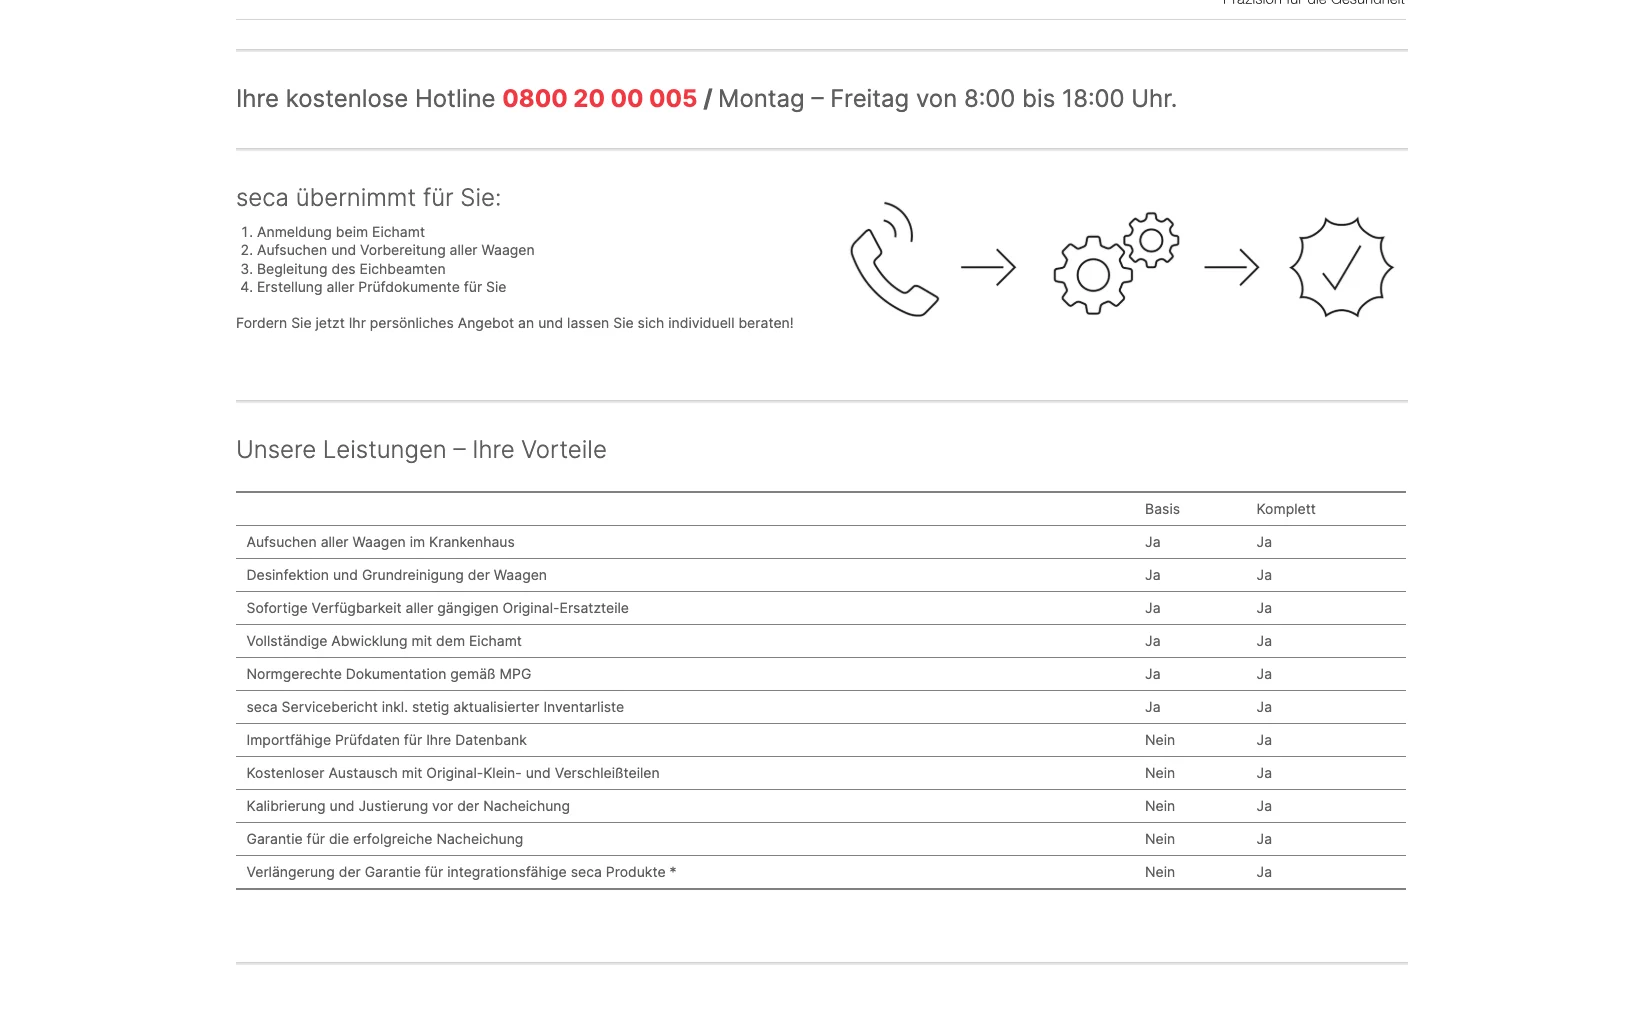Click Basis 'Ja' in 'Vollständige Abwicklung' row
This screenshot has width=1642, height=1026.
click(x=1153, y=641)
